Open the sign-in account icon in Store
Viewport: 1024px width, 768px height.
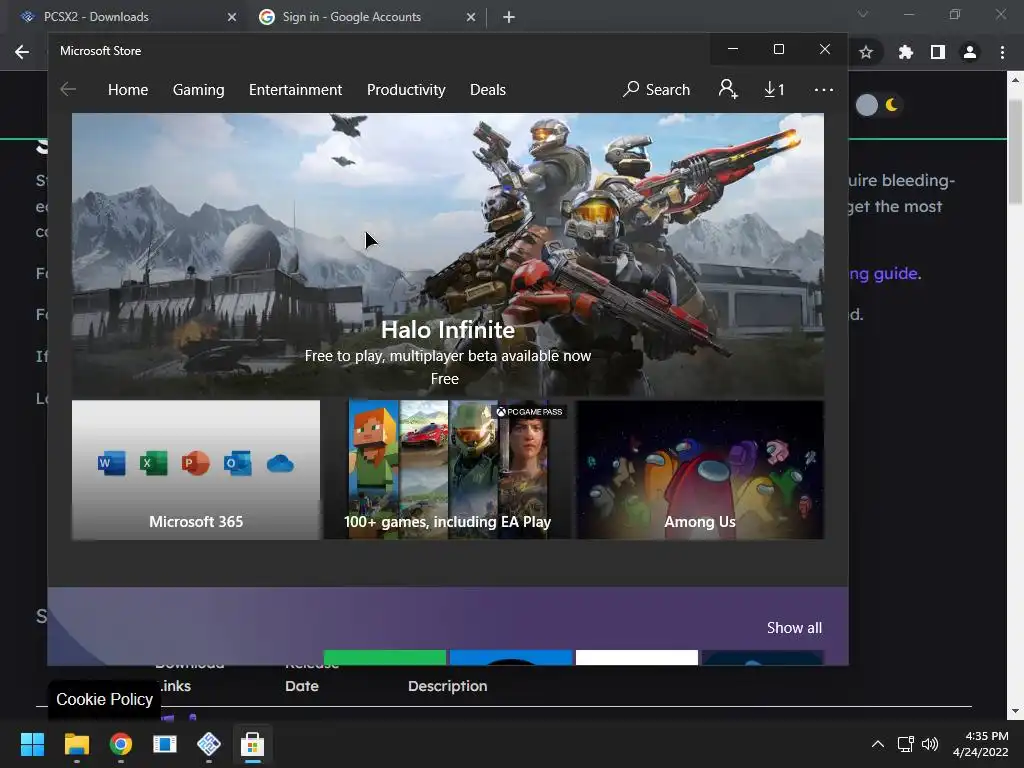tap(728, 89)
